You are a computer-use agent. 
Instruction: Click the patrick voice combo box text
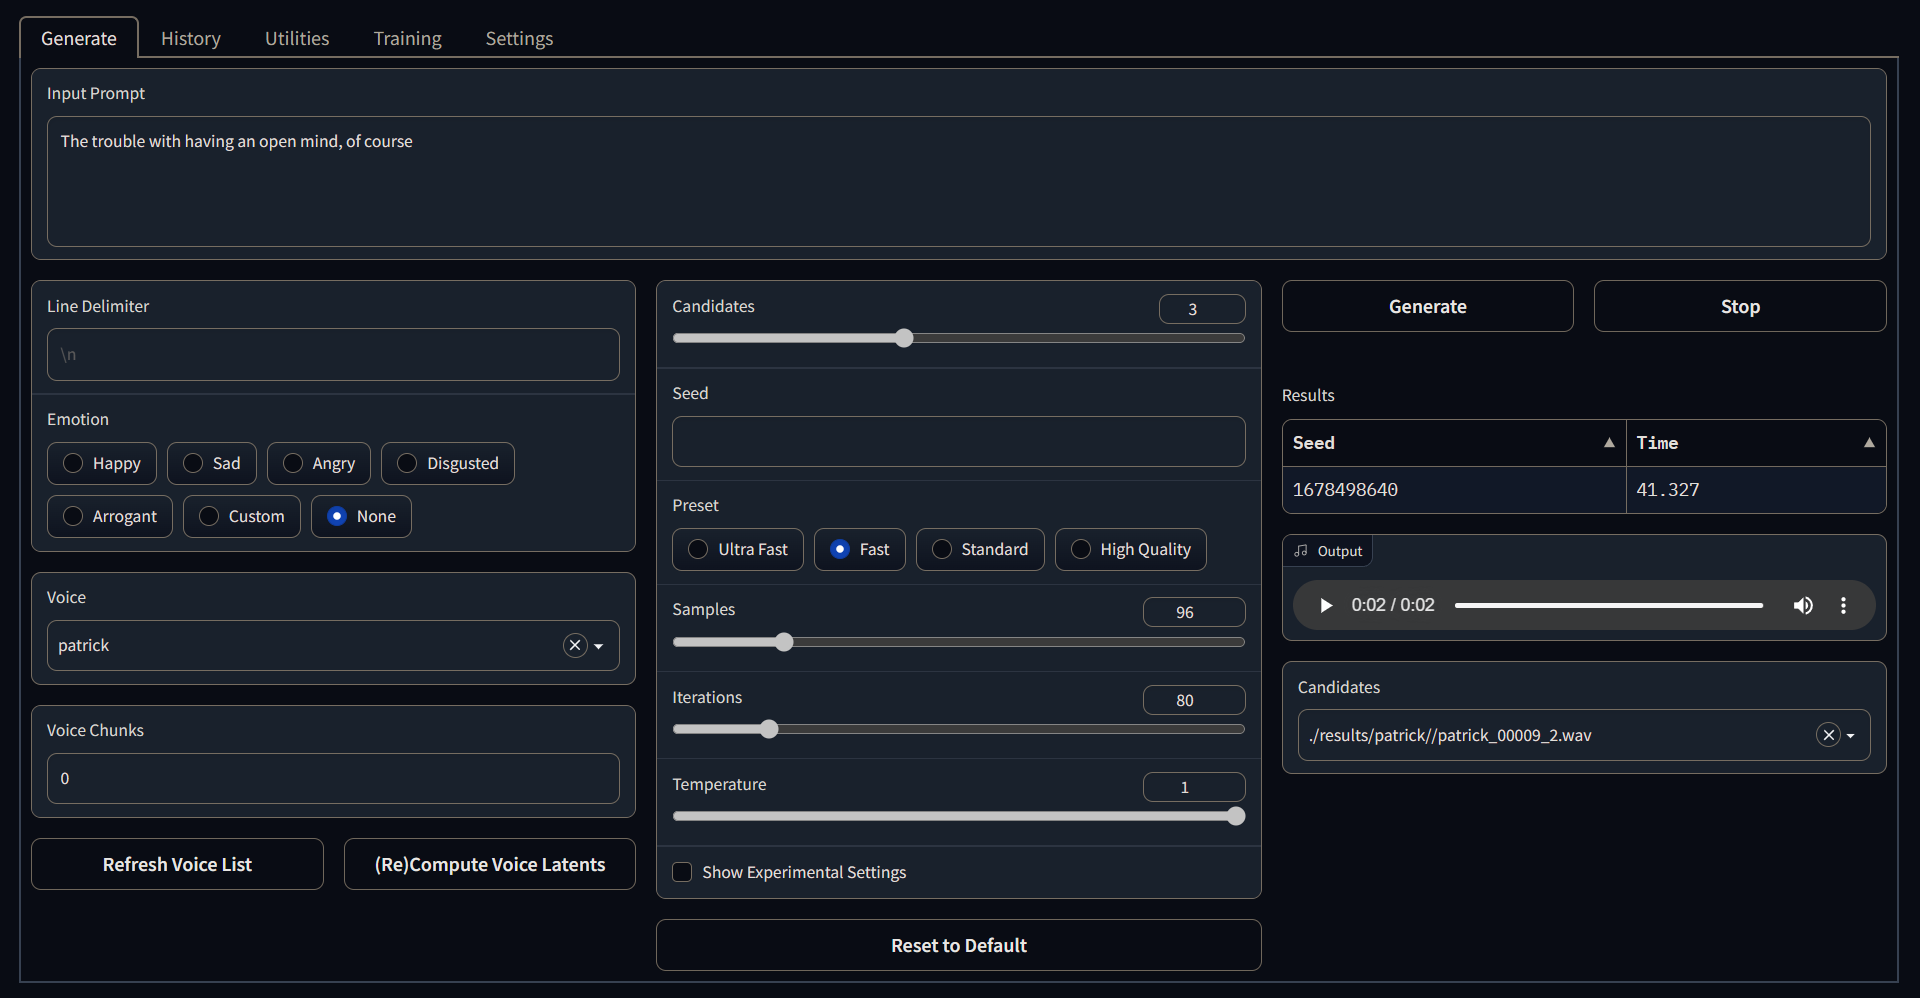84,645
